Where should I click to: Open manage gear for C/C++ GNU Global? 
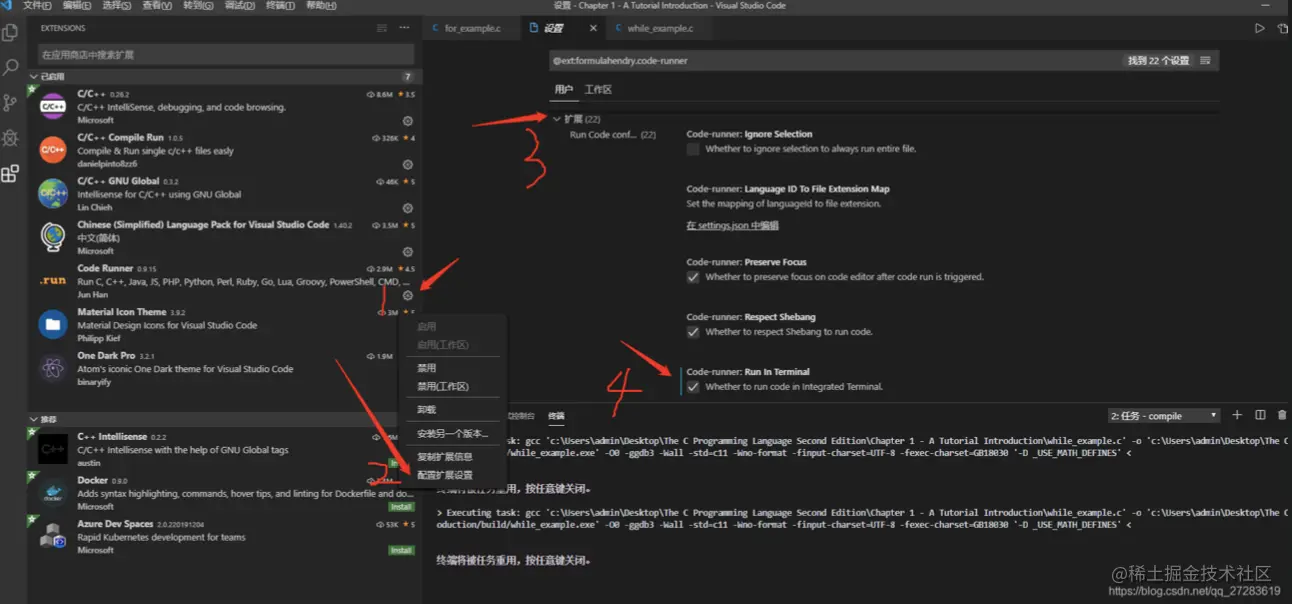pos(407,208)
